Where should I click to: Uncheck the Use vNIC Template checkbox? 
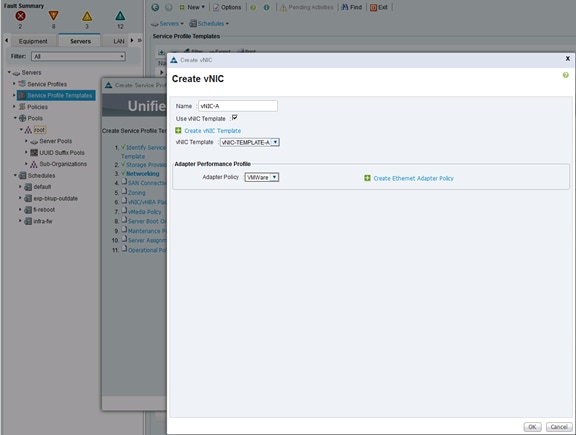click(x=234, y=118)
